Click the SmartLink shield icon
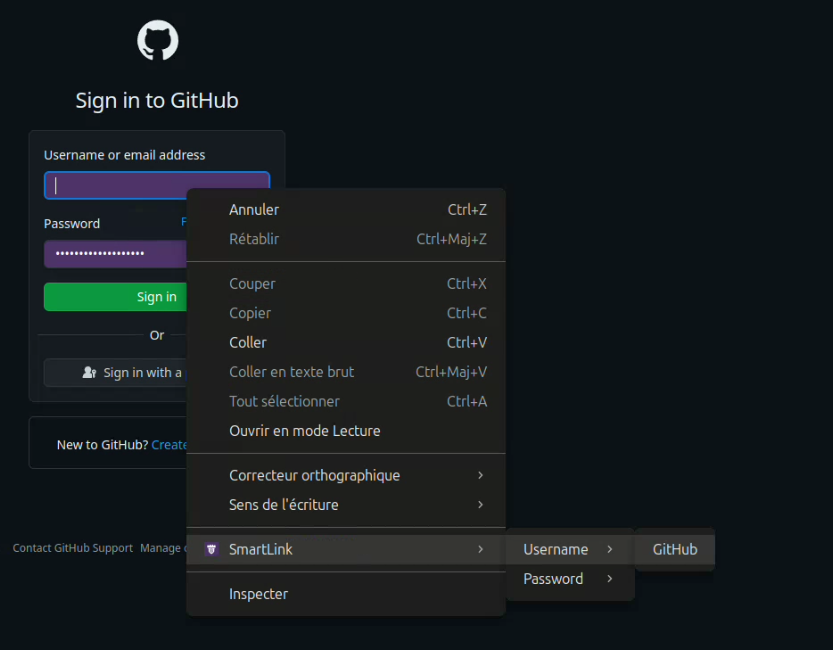Screen dimensions: 833x650 pyautogui.click(x=211, y=549)
